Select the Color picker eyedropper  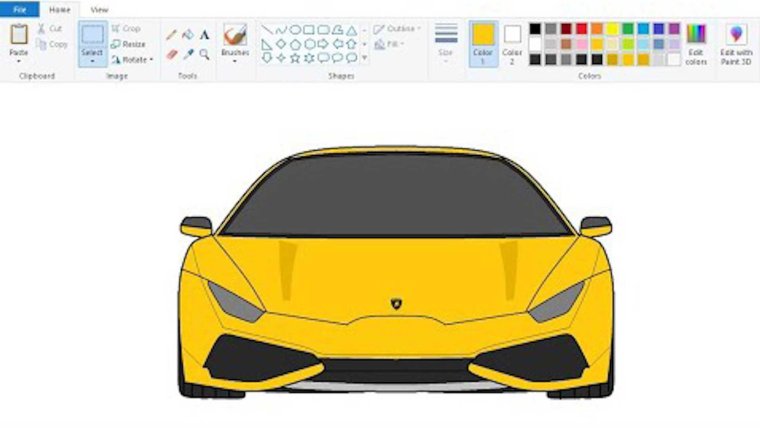click(x=187, y=54)
